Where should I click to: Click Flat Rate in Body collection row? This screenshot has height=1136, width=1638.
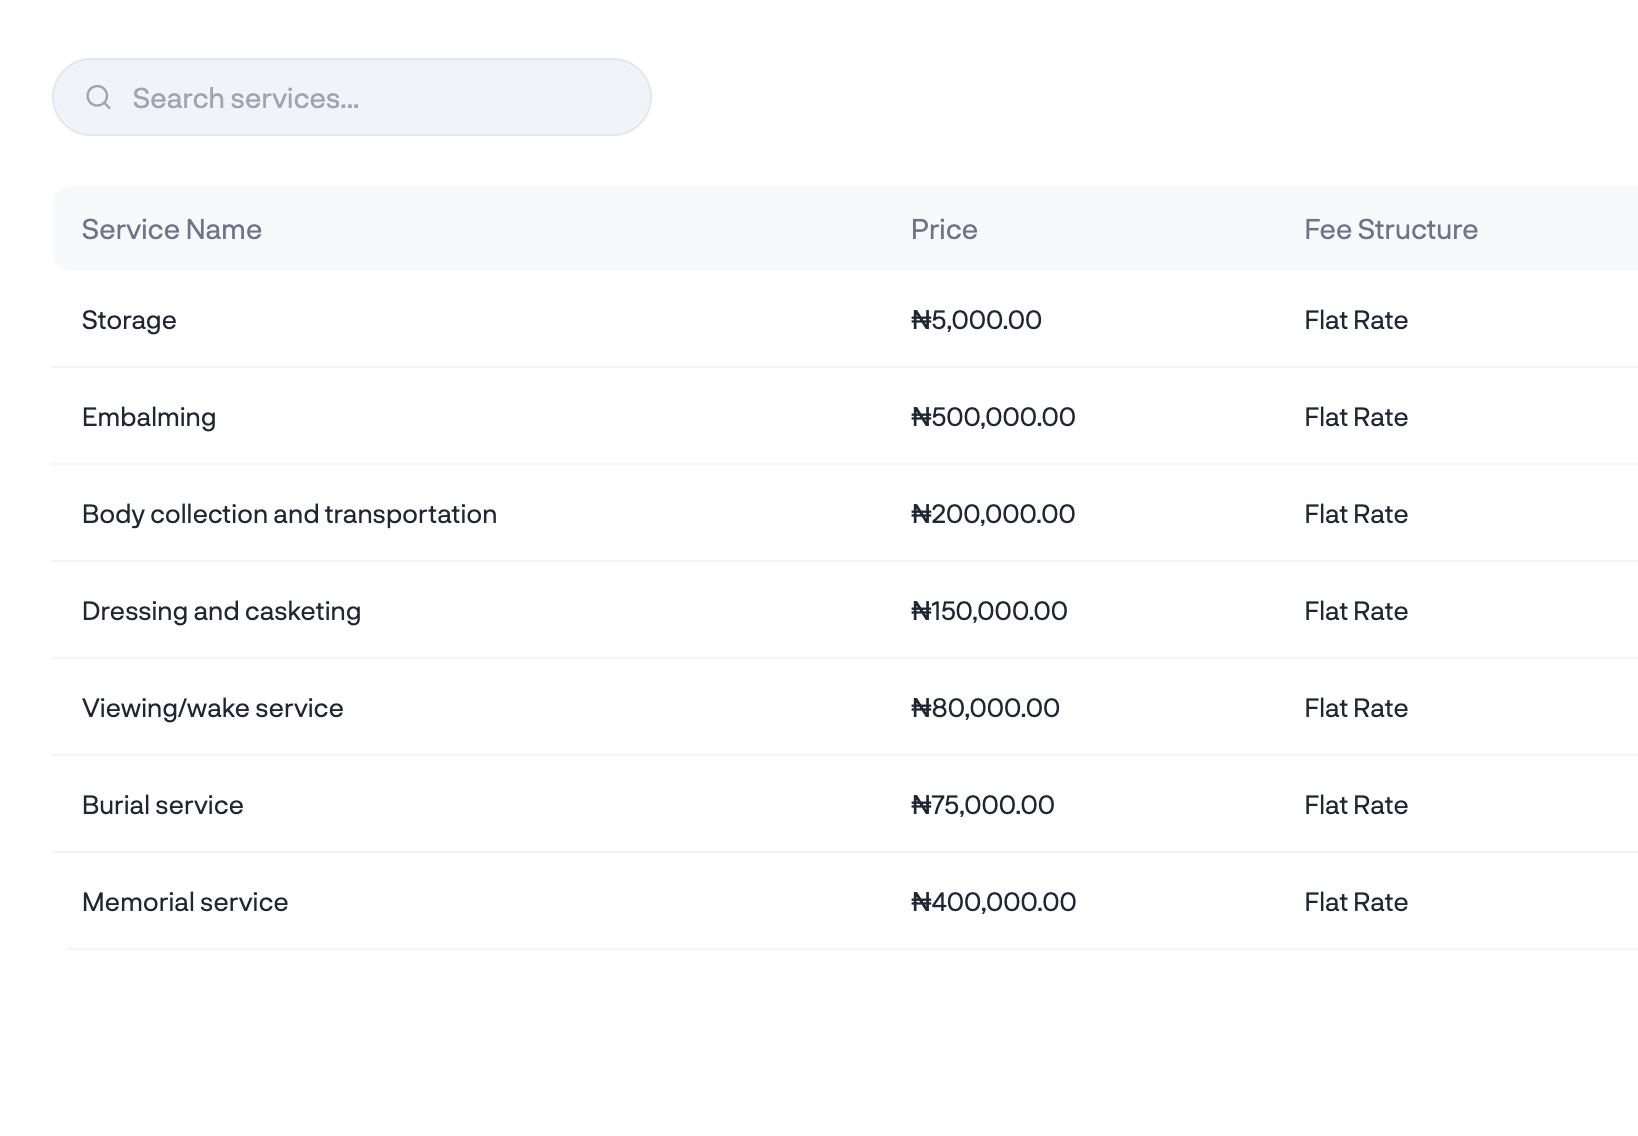click(x=1356, y=514)
